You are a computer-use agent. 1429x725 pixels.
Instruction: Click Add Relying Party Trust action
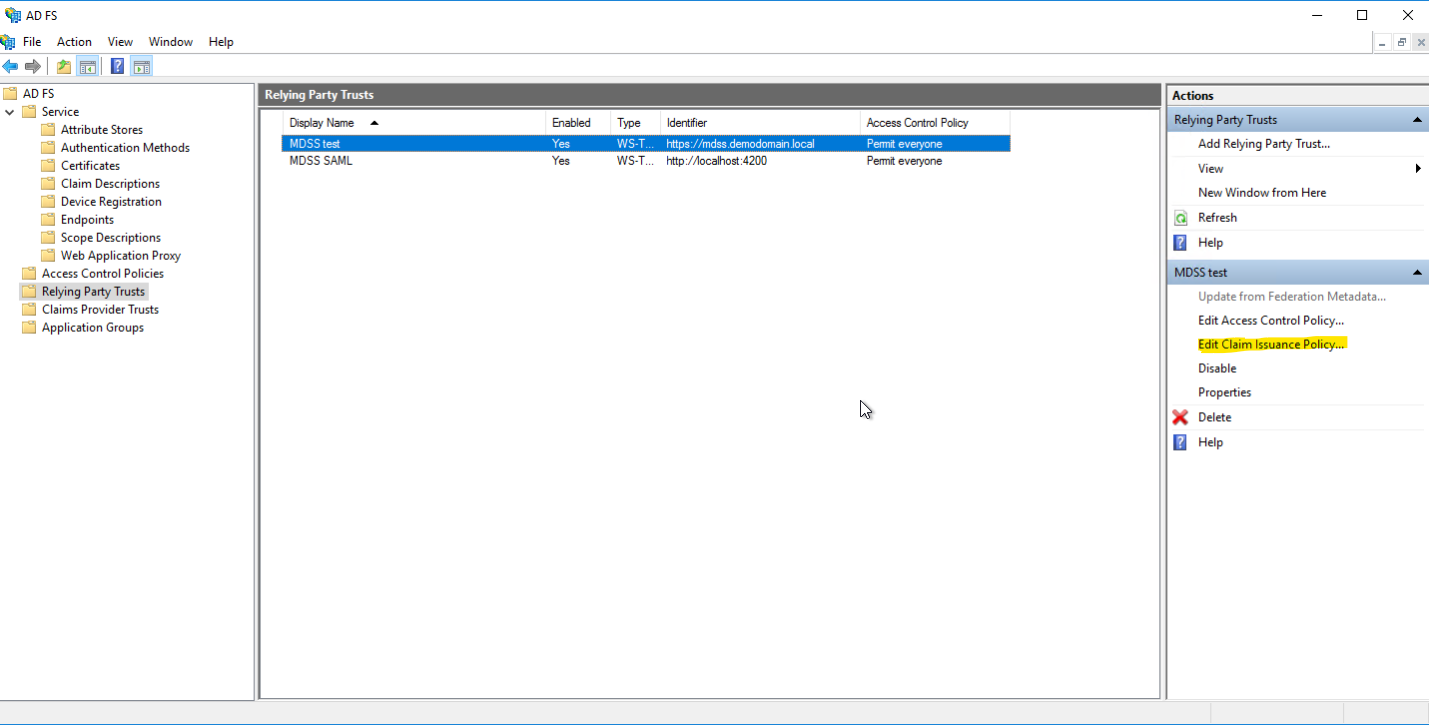coord(1264,144)
